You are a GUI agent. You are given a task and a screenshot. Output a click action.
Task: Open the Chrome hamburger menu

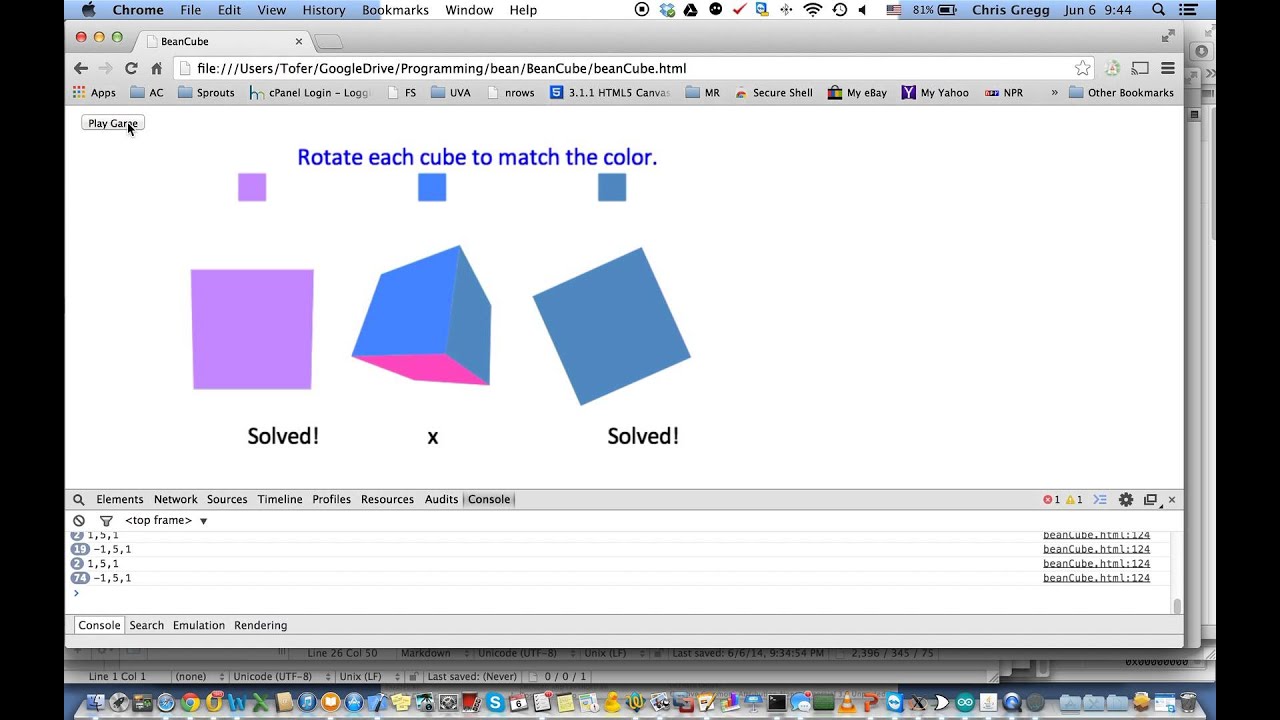1167,68
